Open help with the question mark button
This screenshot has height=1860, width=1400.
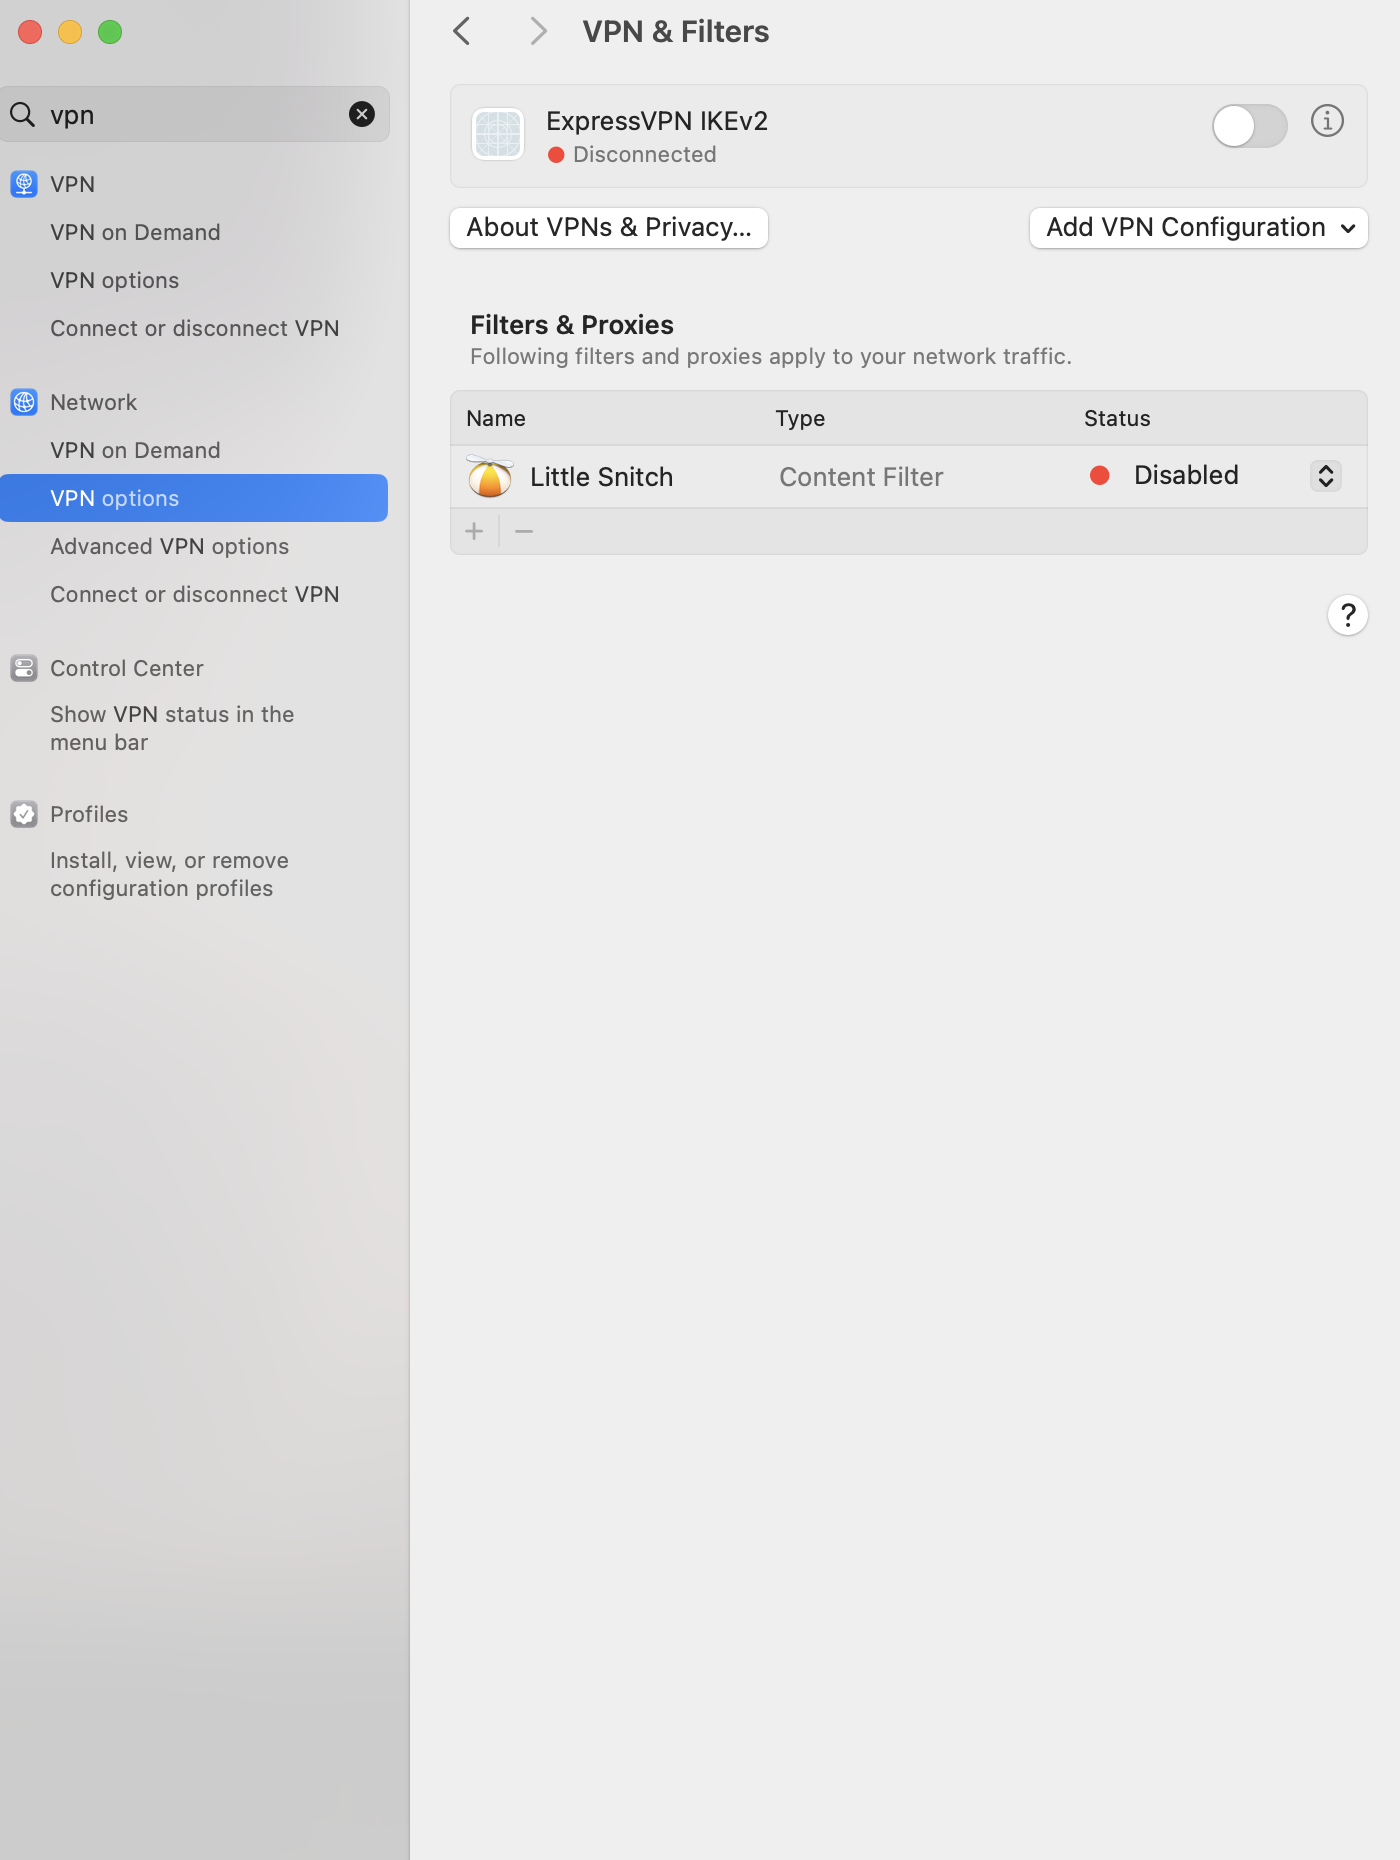[1348, 615]
